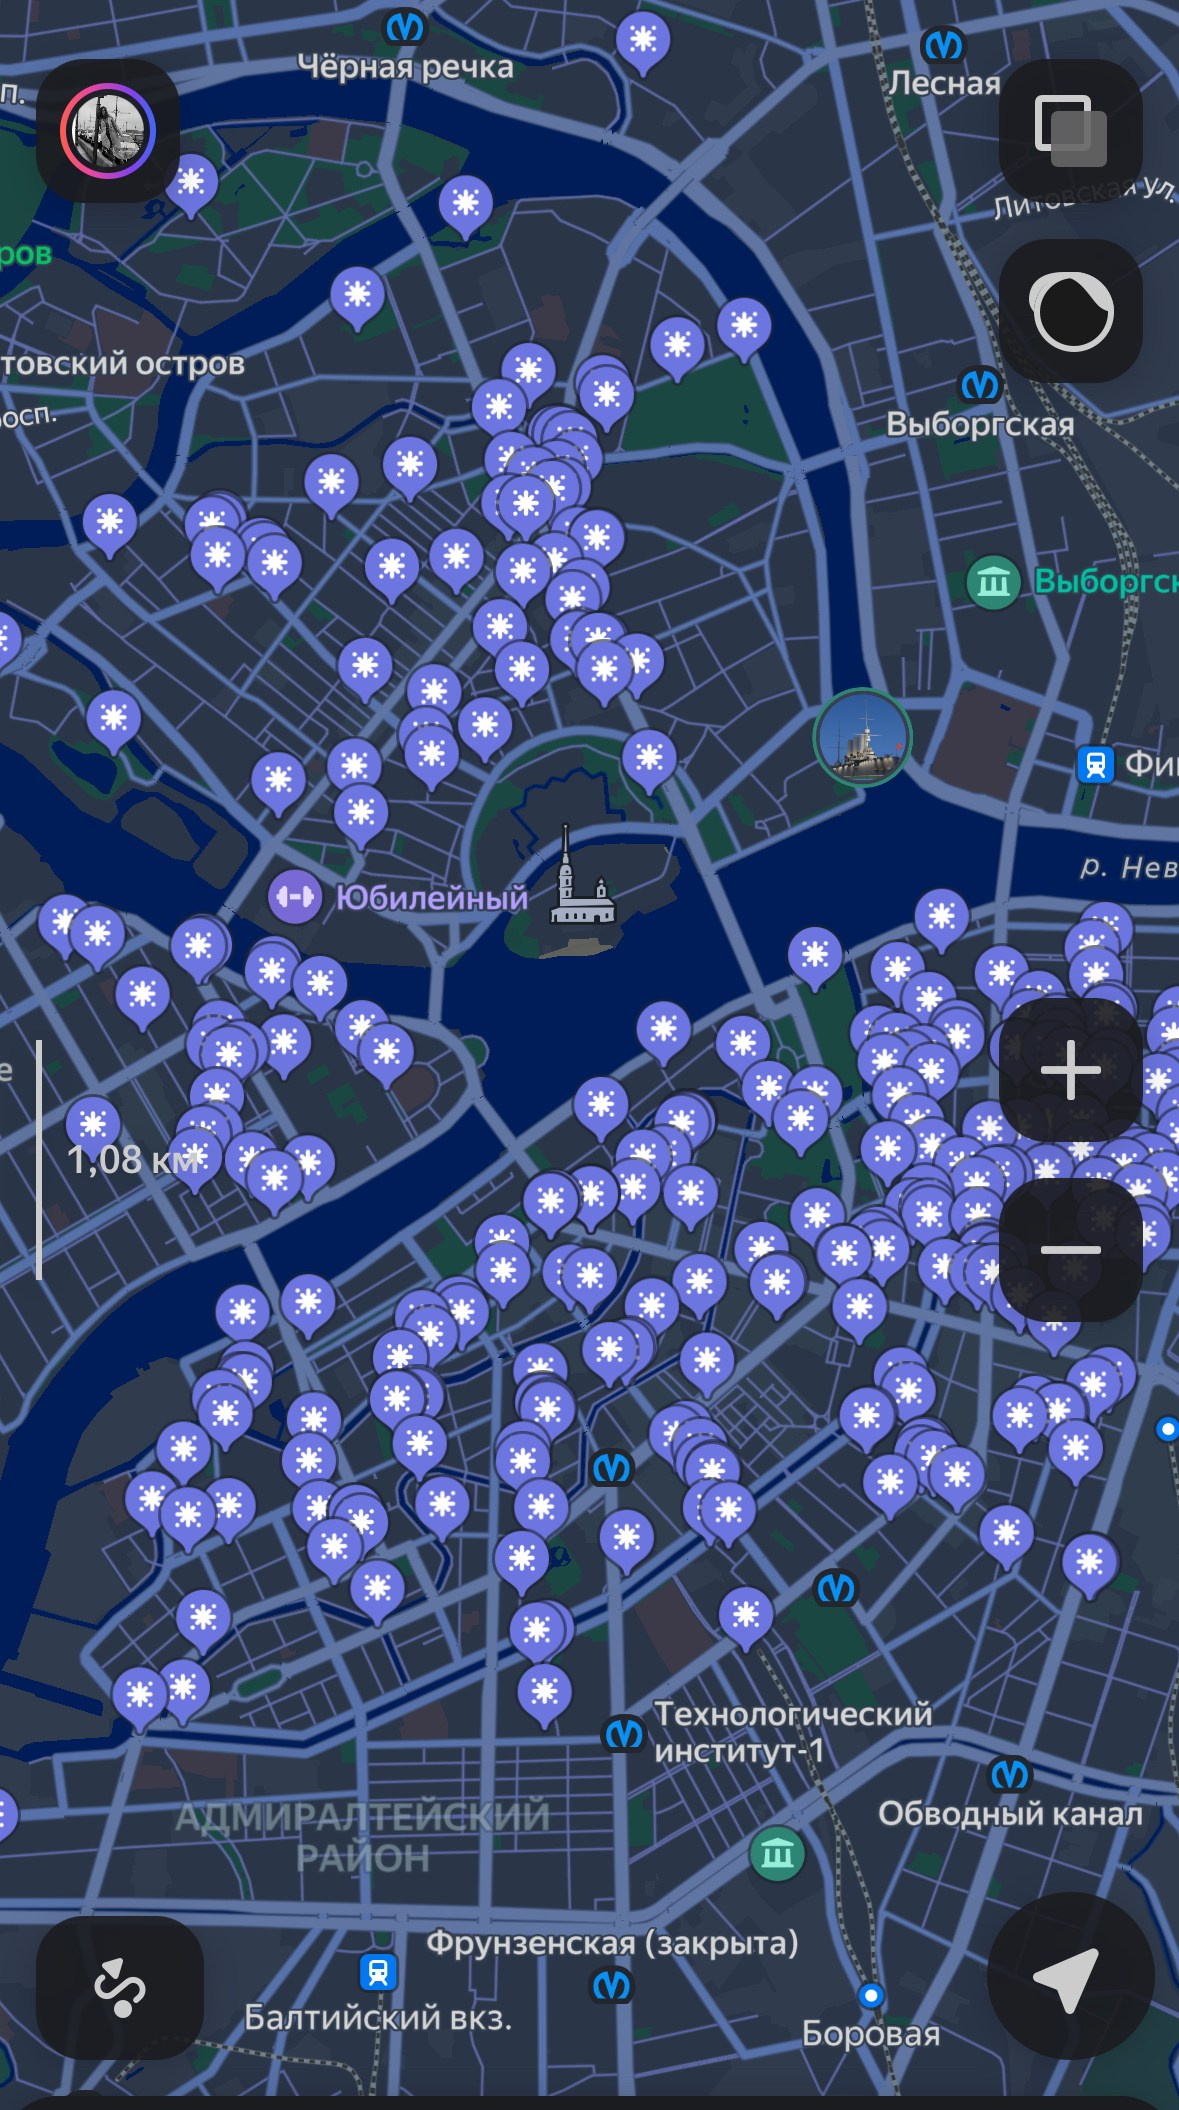
Task: Select the Фрунзенская (закрыта) metro icon
Action: [611, 1985]
